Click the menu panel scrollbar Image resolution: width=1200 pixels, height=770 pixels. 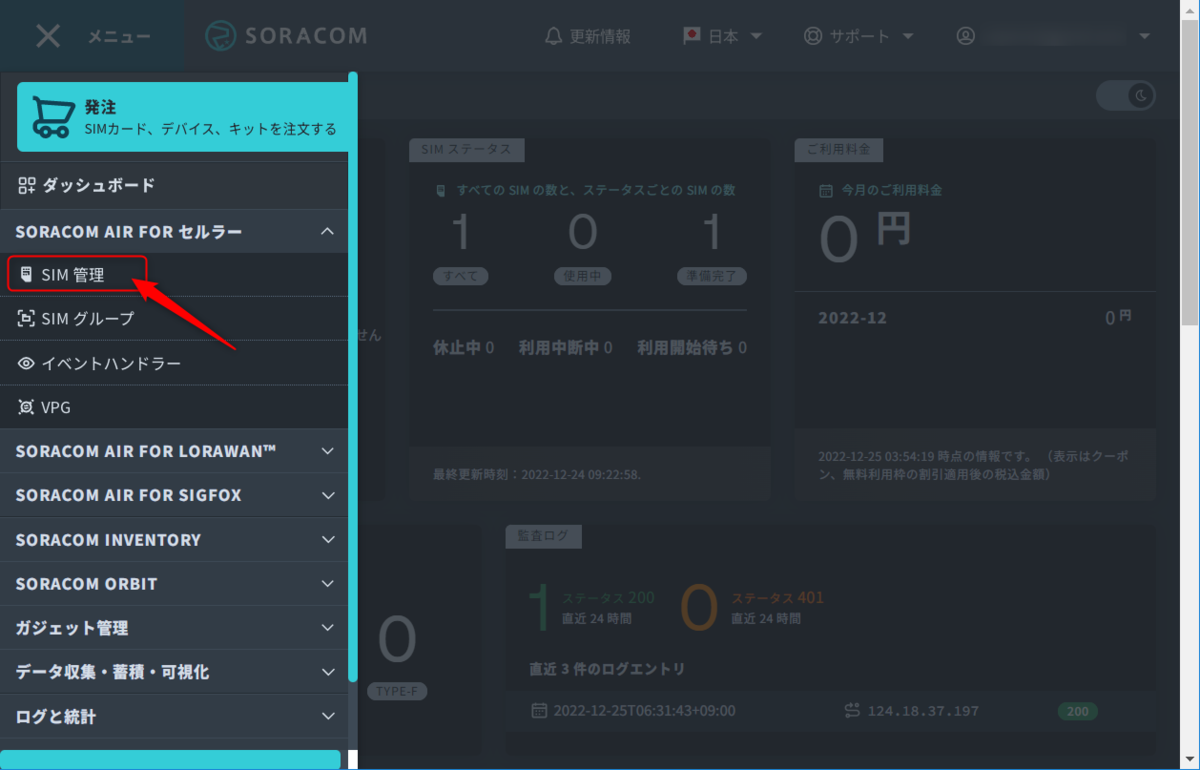[353, 376]
